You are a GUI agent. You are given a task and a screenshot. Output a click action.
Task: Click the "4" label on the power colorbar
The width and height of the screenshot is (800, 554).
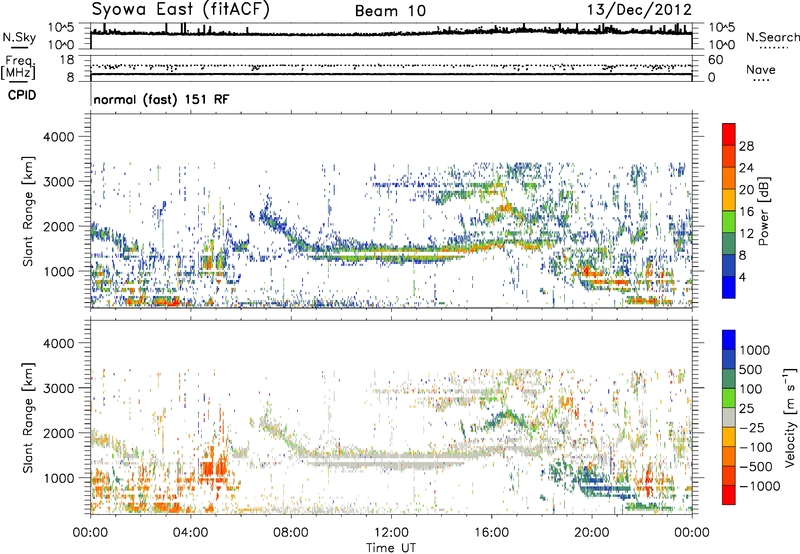[743, 277]
